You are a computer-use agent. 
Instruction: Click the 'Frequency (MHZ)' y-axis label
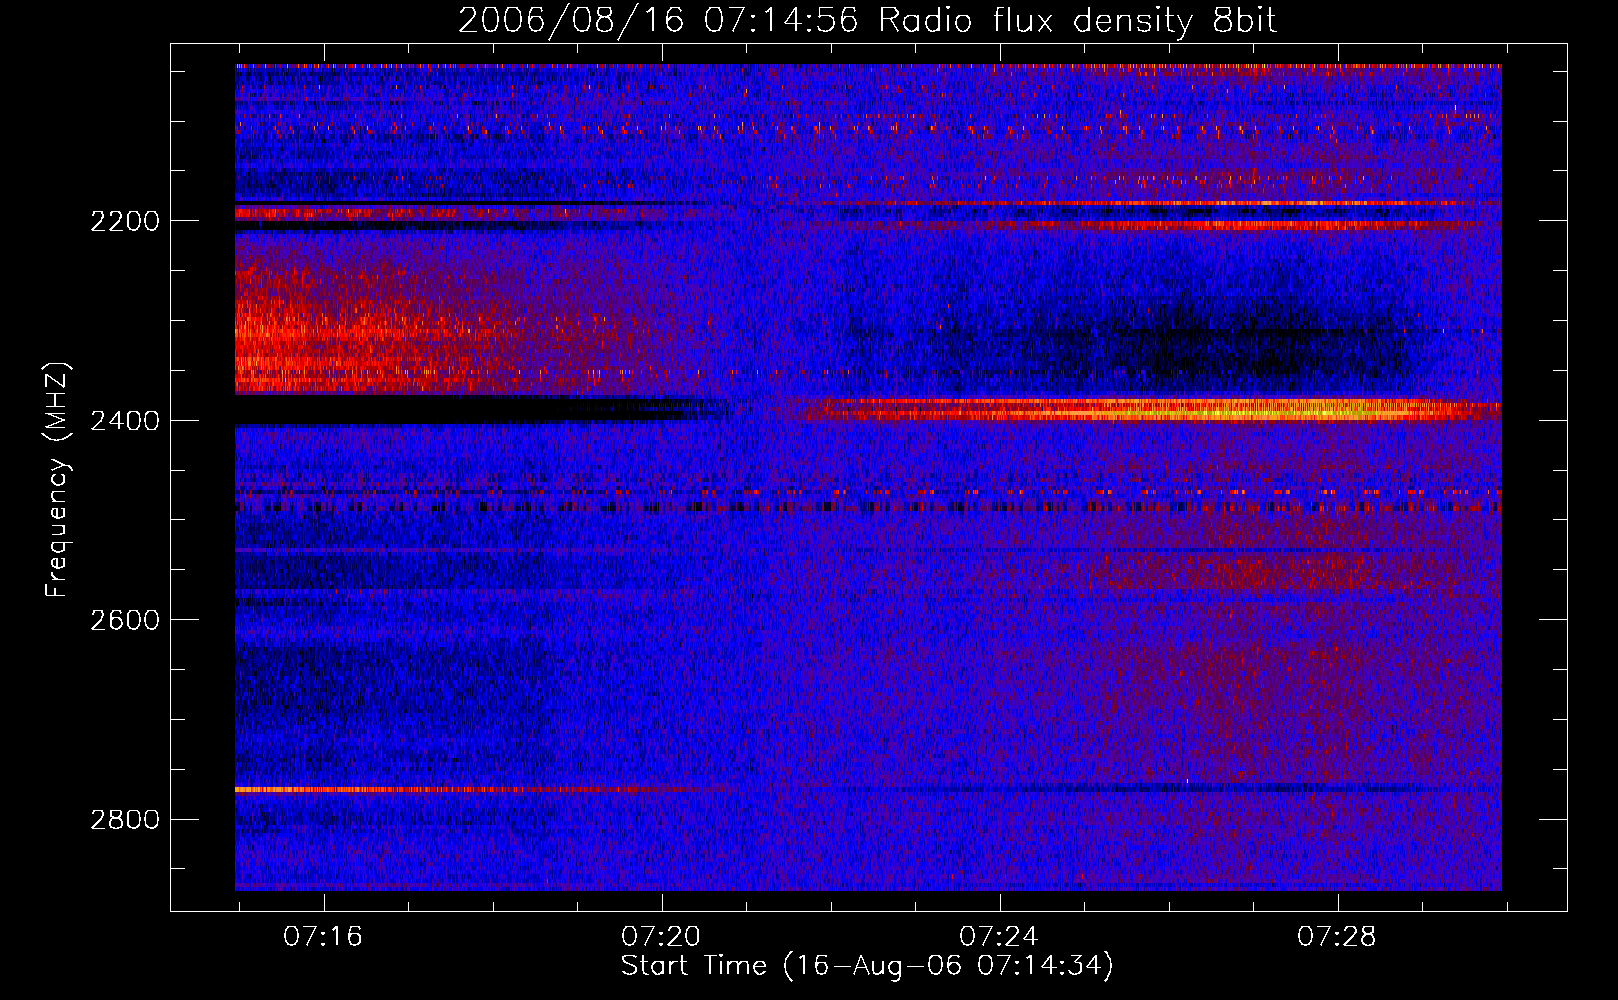pyautogui.click(x=57, y=480)
